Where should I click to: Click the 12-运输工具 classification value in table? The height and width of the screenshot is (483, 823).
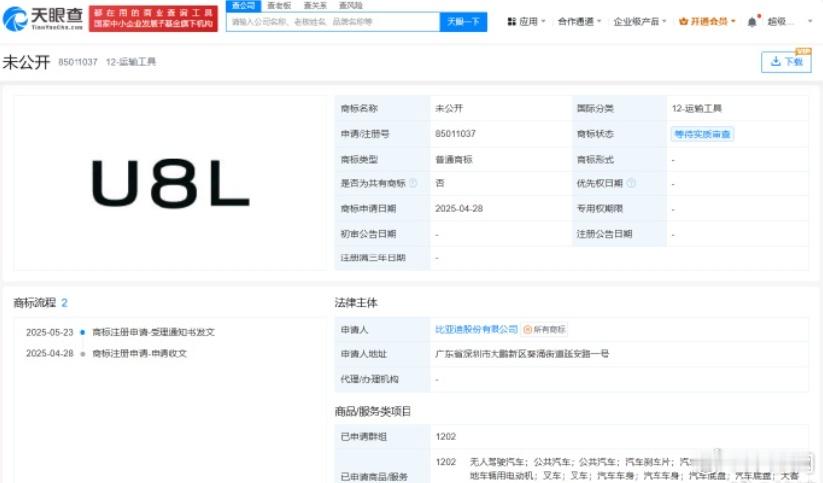coord(697,109)
